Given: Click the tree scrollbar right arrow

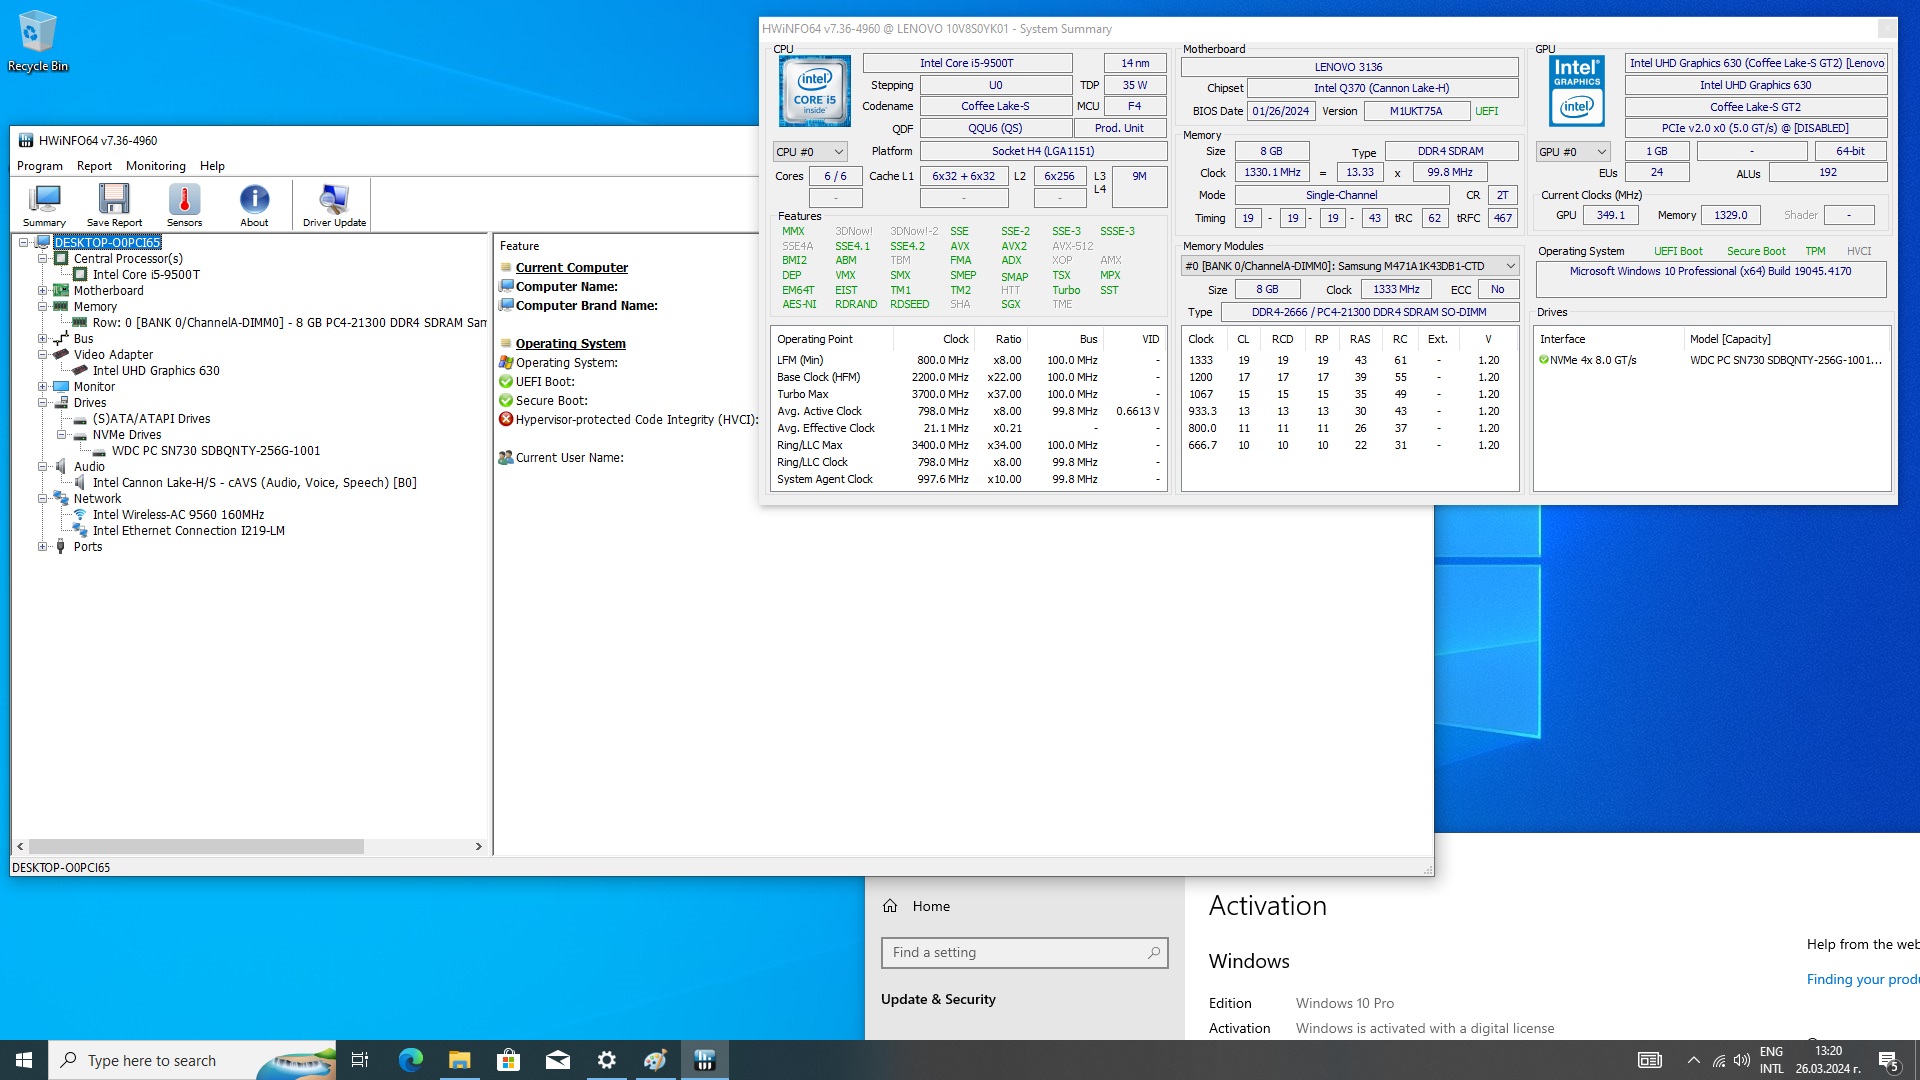Looking at the screenshot, I should (478, 846).
